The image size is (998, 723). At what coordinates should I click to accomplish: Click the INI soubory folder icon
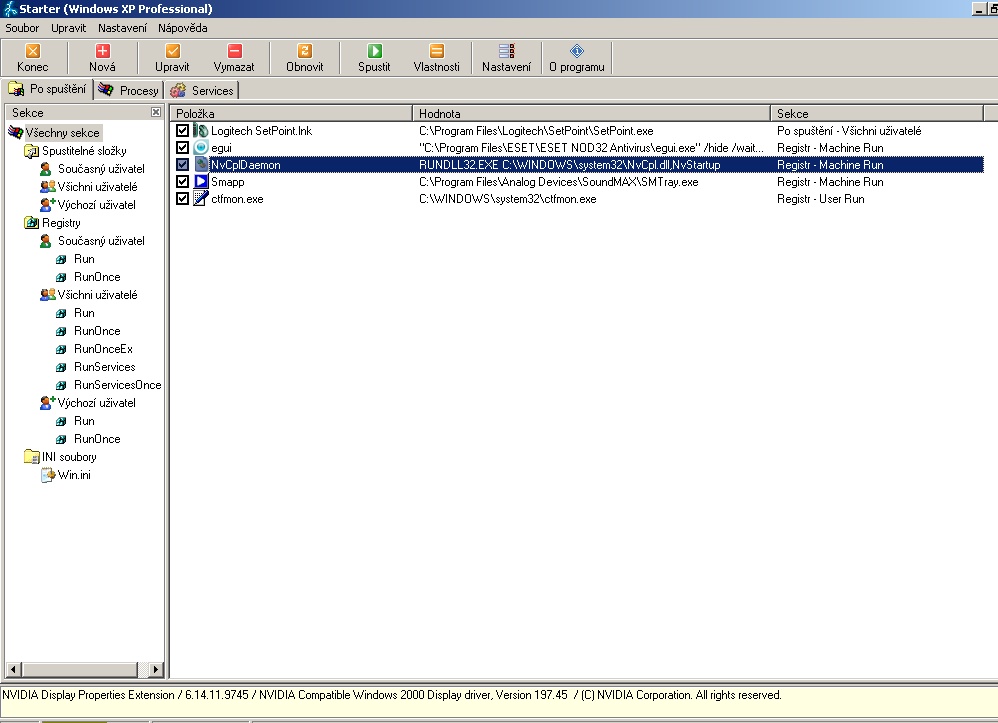point(31,456)
